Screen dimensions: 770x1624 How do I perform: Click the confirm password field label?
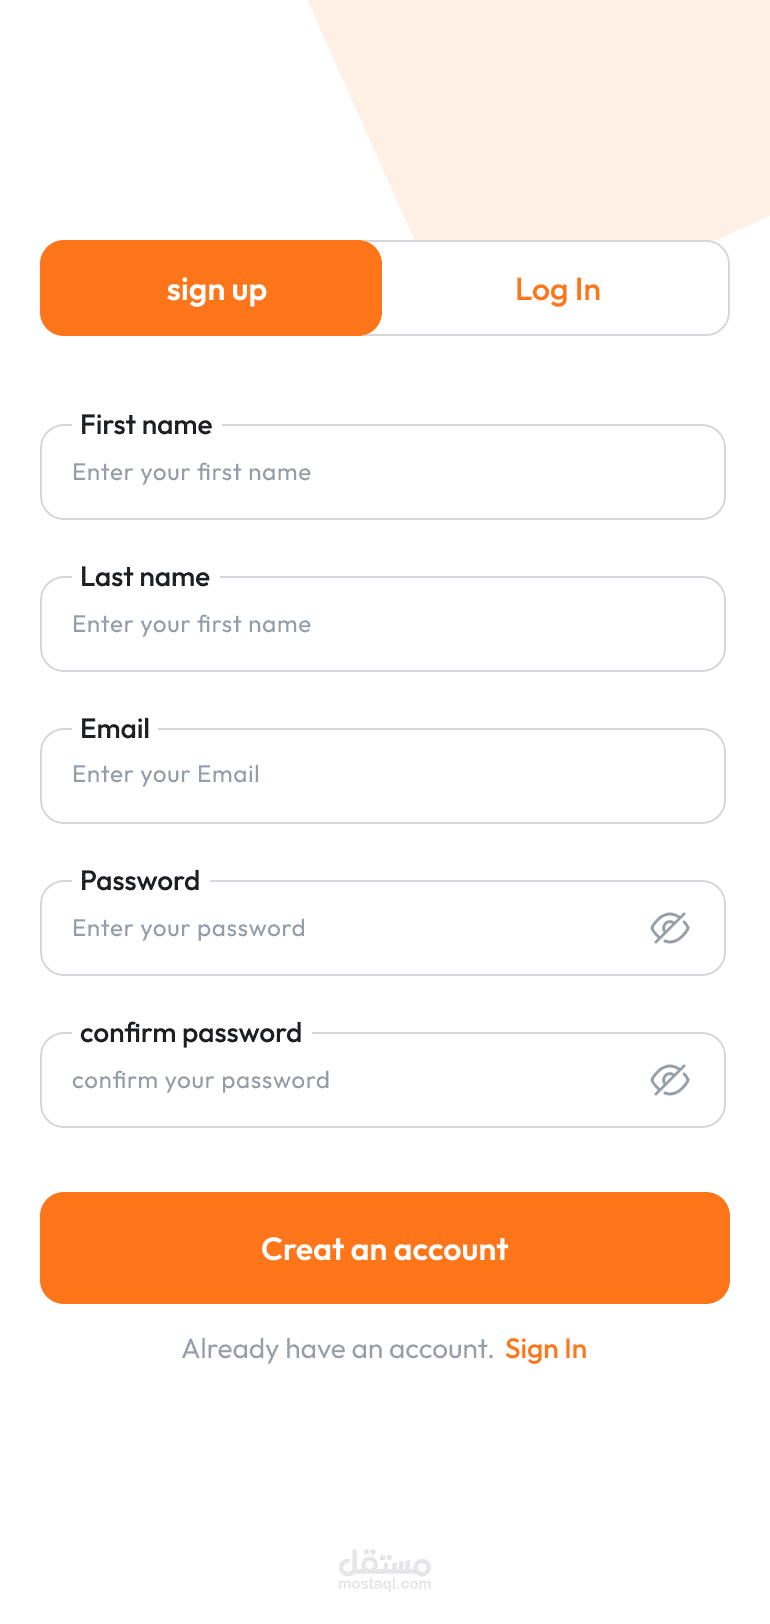(191, 1033)
